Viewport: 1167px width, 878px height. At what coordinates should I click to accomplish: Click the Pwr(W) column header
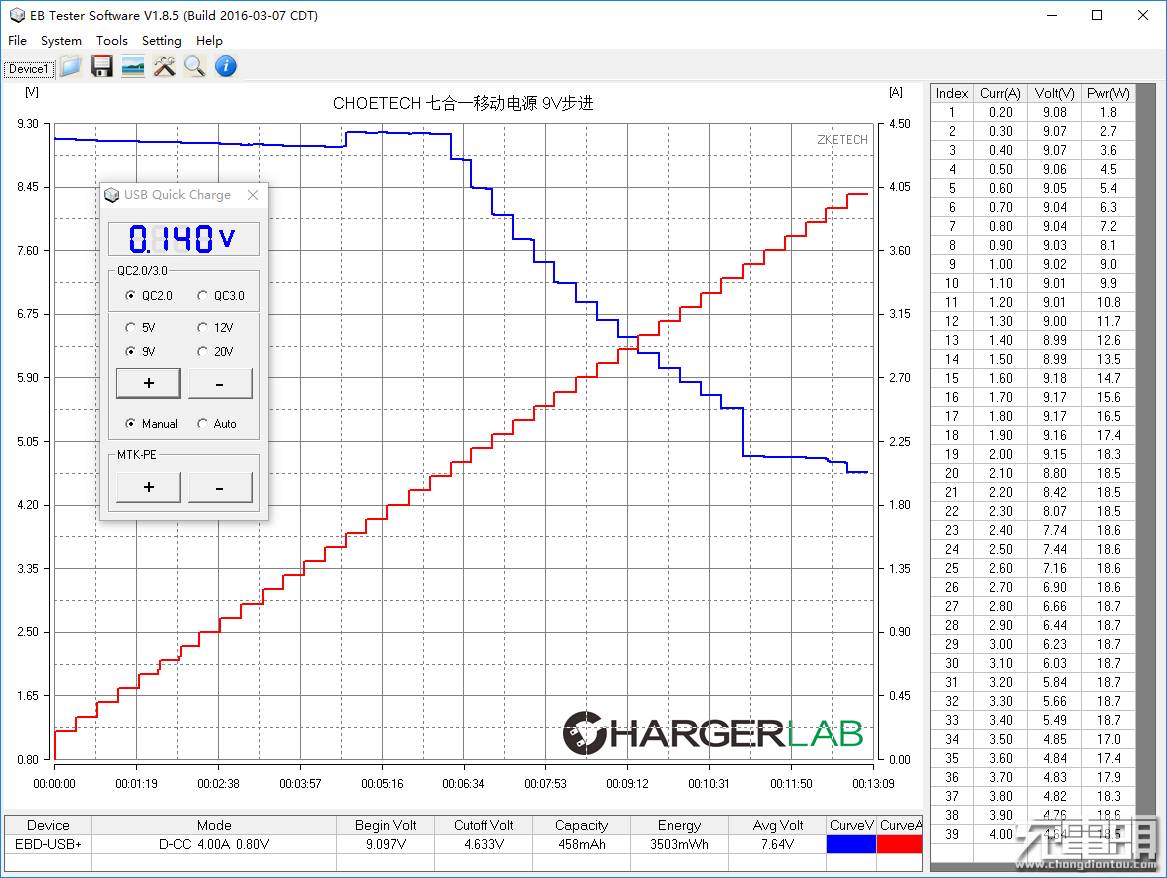(x=1108, y=93)
